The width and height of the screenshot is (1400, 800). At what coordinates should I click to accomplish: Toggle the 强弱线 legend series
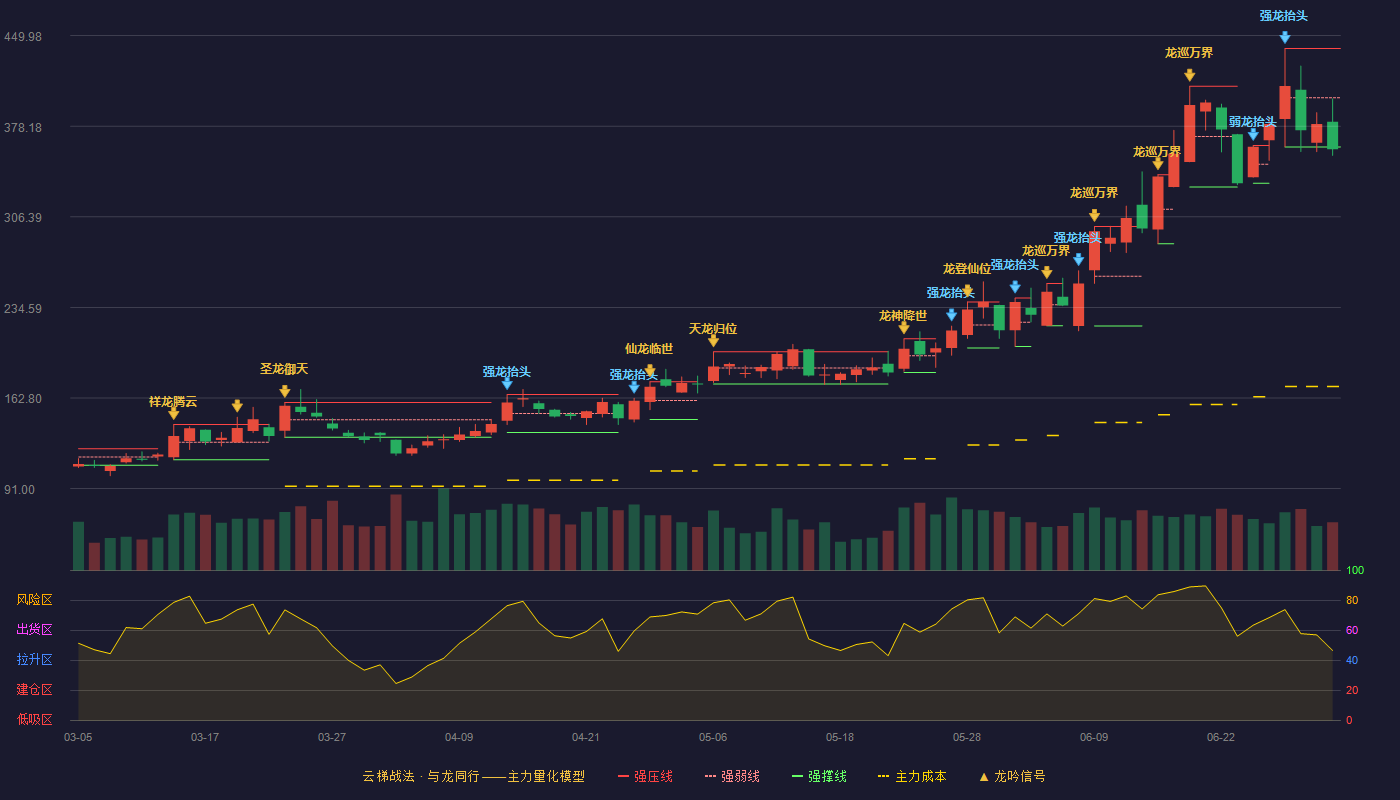tap(732, 776)
